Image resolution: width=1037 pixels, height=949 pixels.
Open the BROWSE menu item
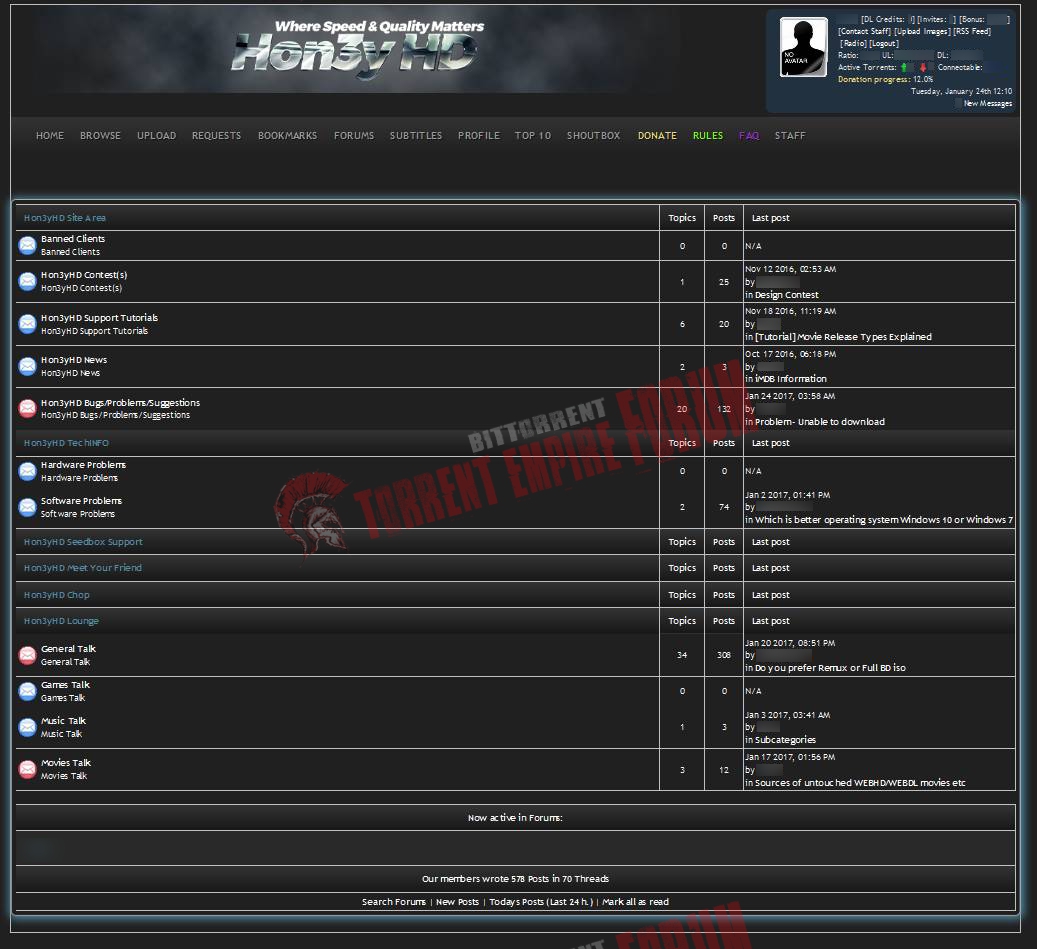tap(101, 136)
